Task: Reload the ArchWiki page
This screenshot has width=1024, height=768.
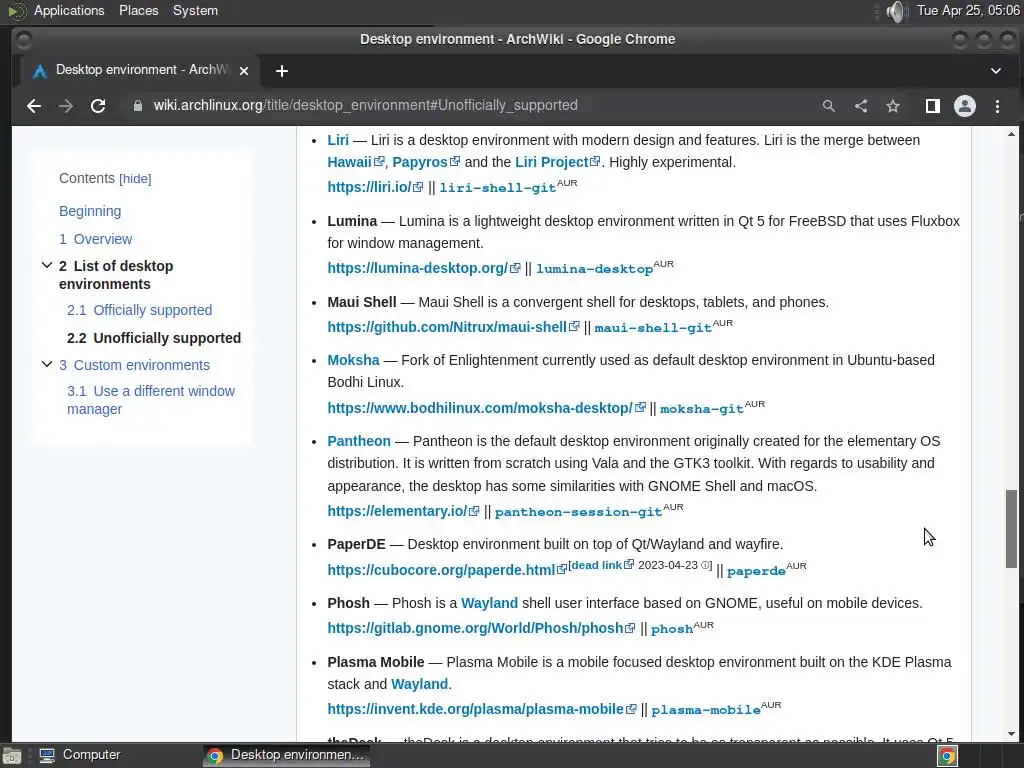Action: tap(98, 106)
